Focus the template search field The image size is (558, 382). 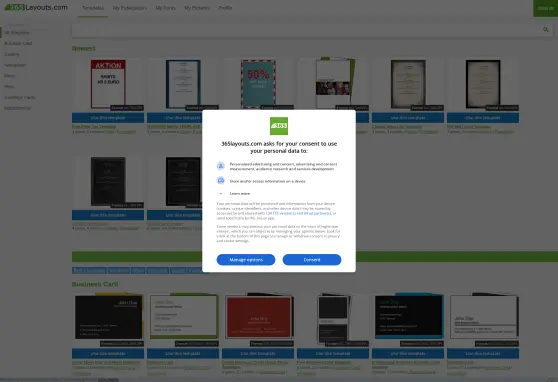click(x=306, y=30)
